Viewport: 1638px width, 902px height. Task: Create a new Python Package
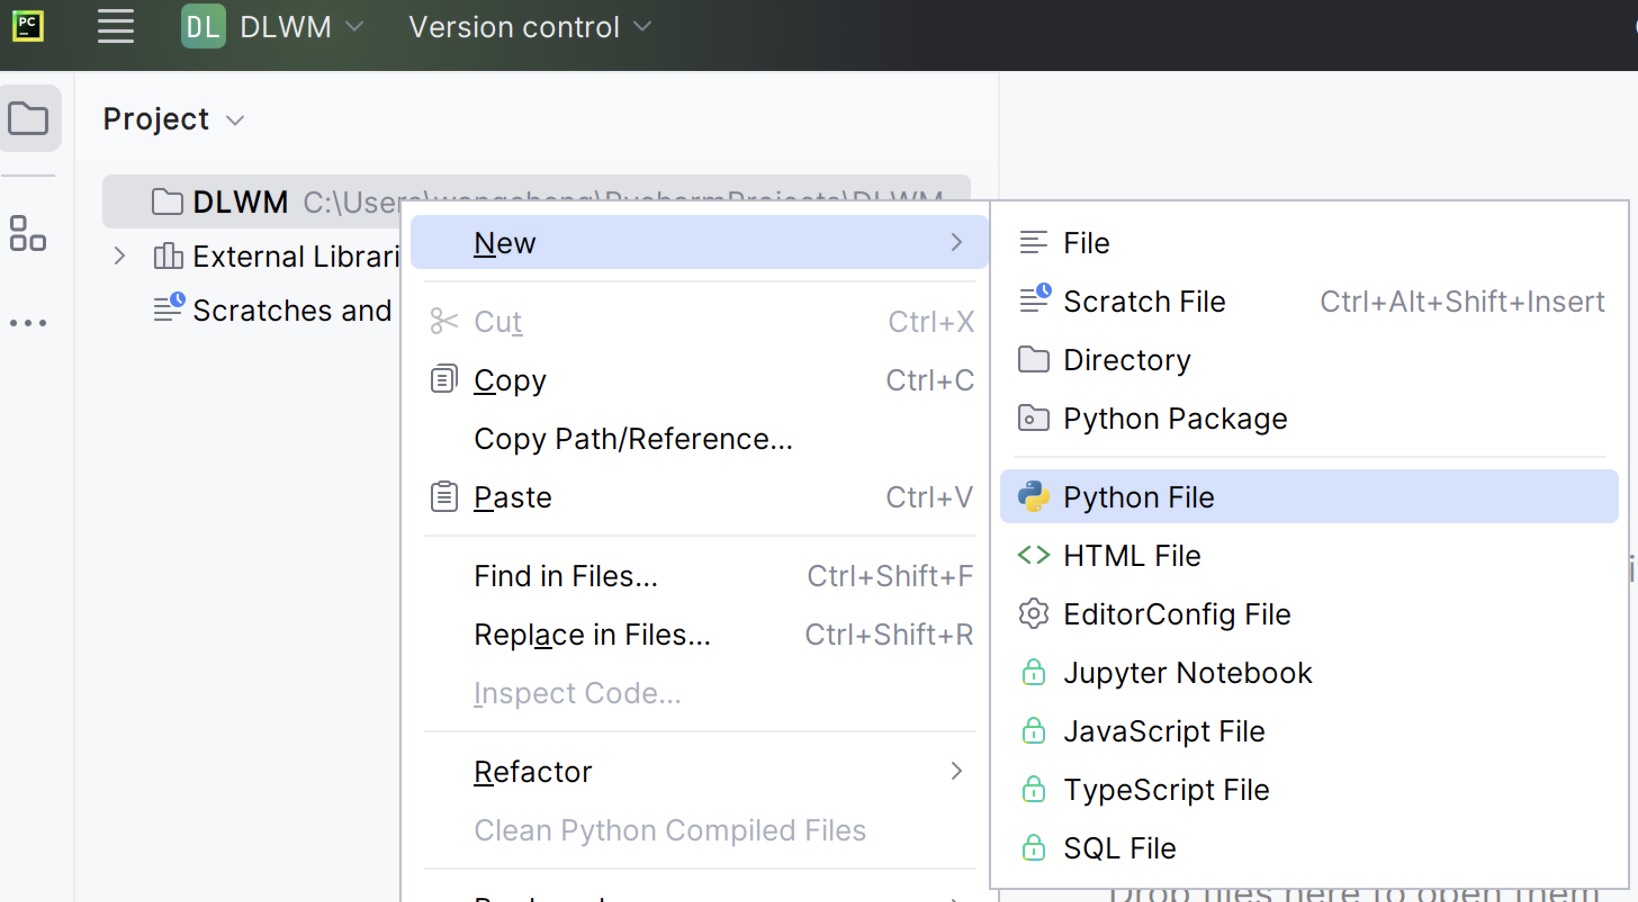[x=1309, y=418]
